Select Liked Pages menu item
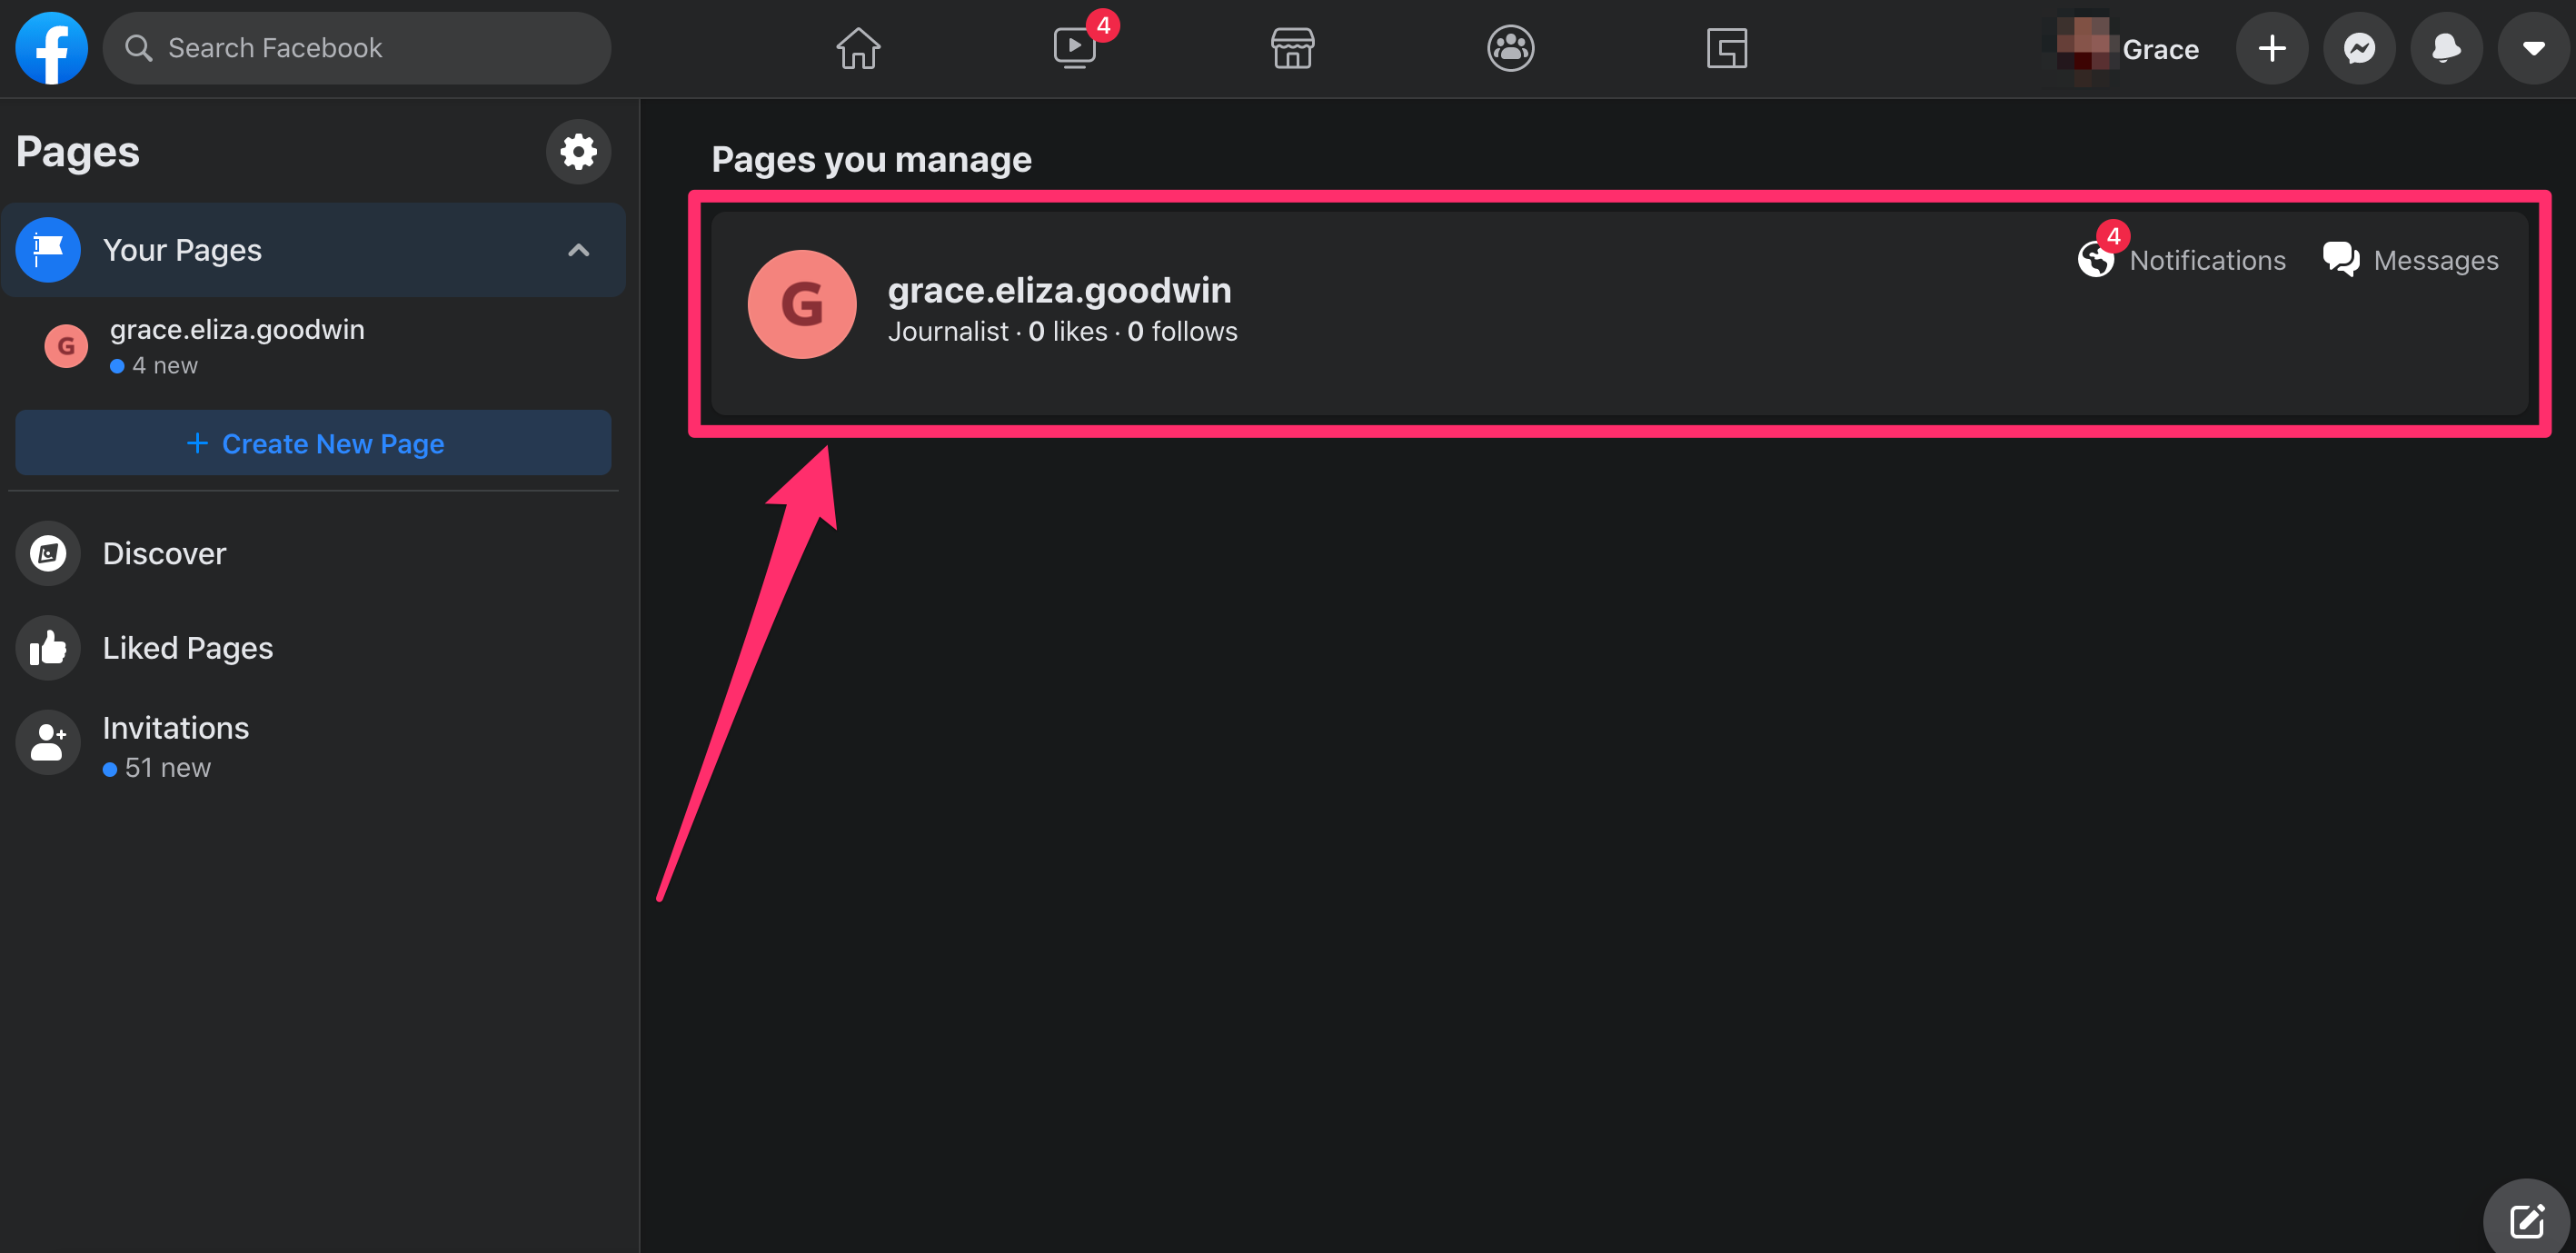The width and height of the screenshot is (2576, 1253). 185,647
